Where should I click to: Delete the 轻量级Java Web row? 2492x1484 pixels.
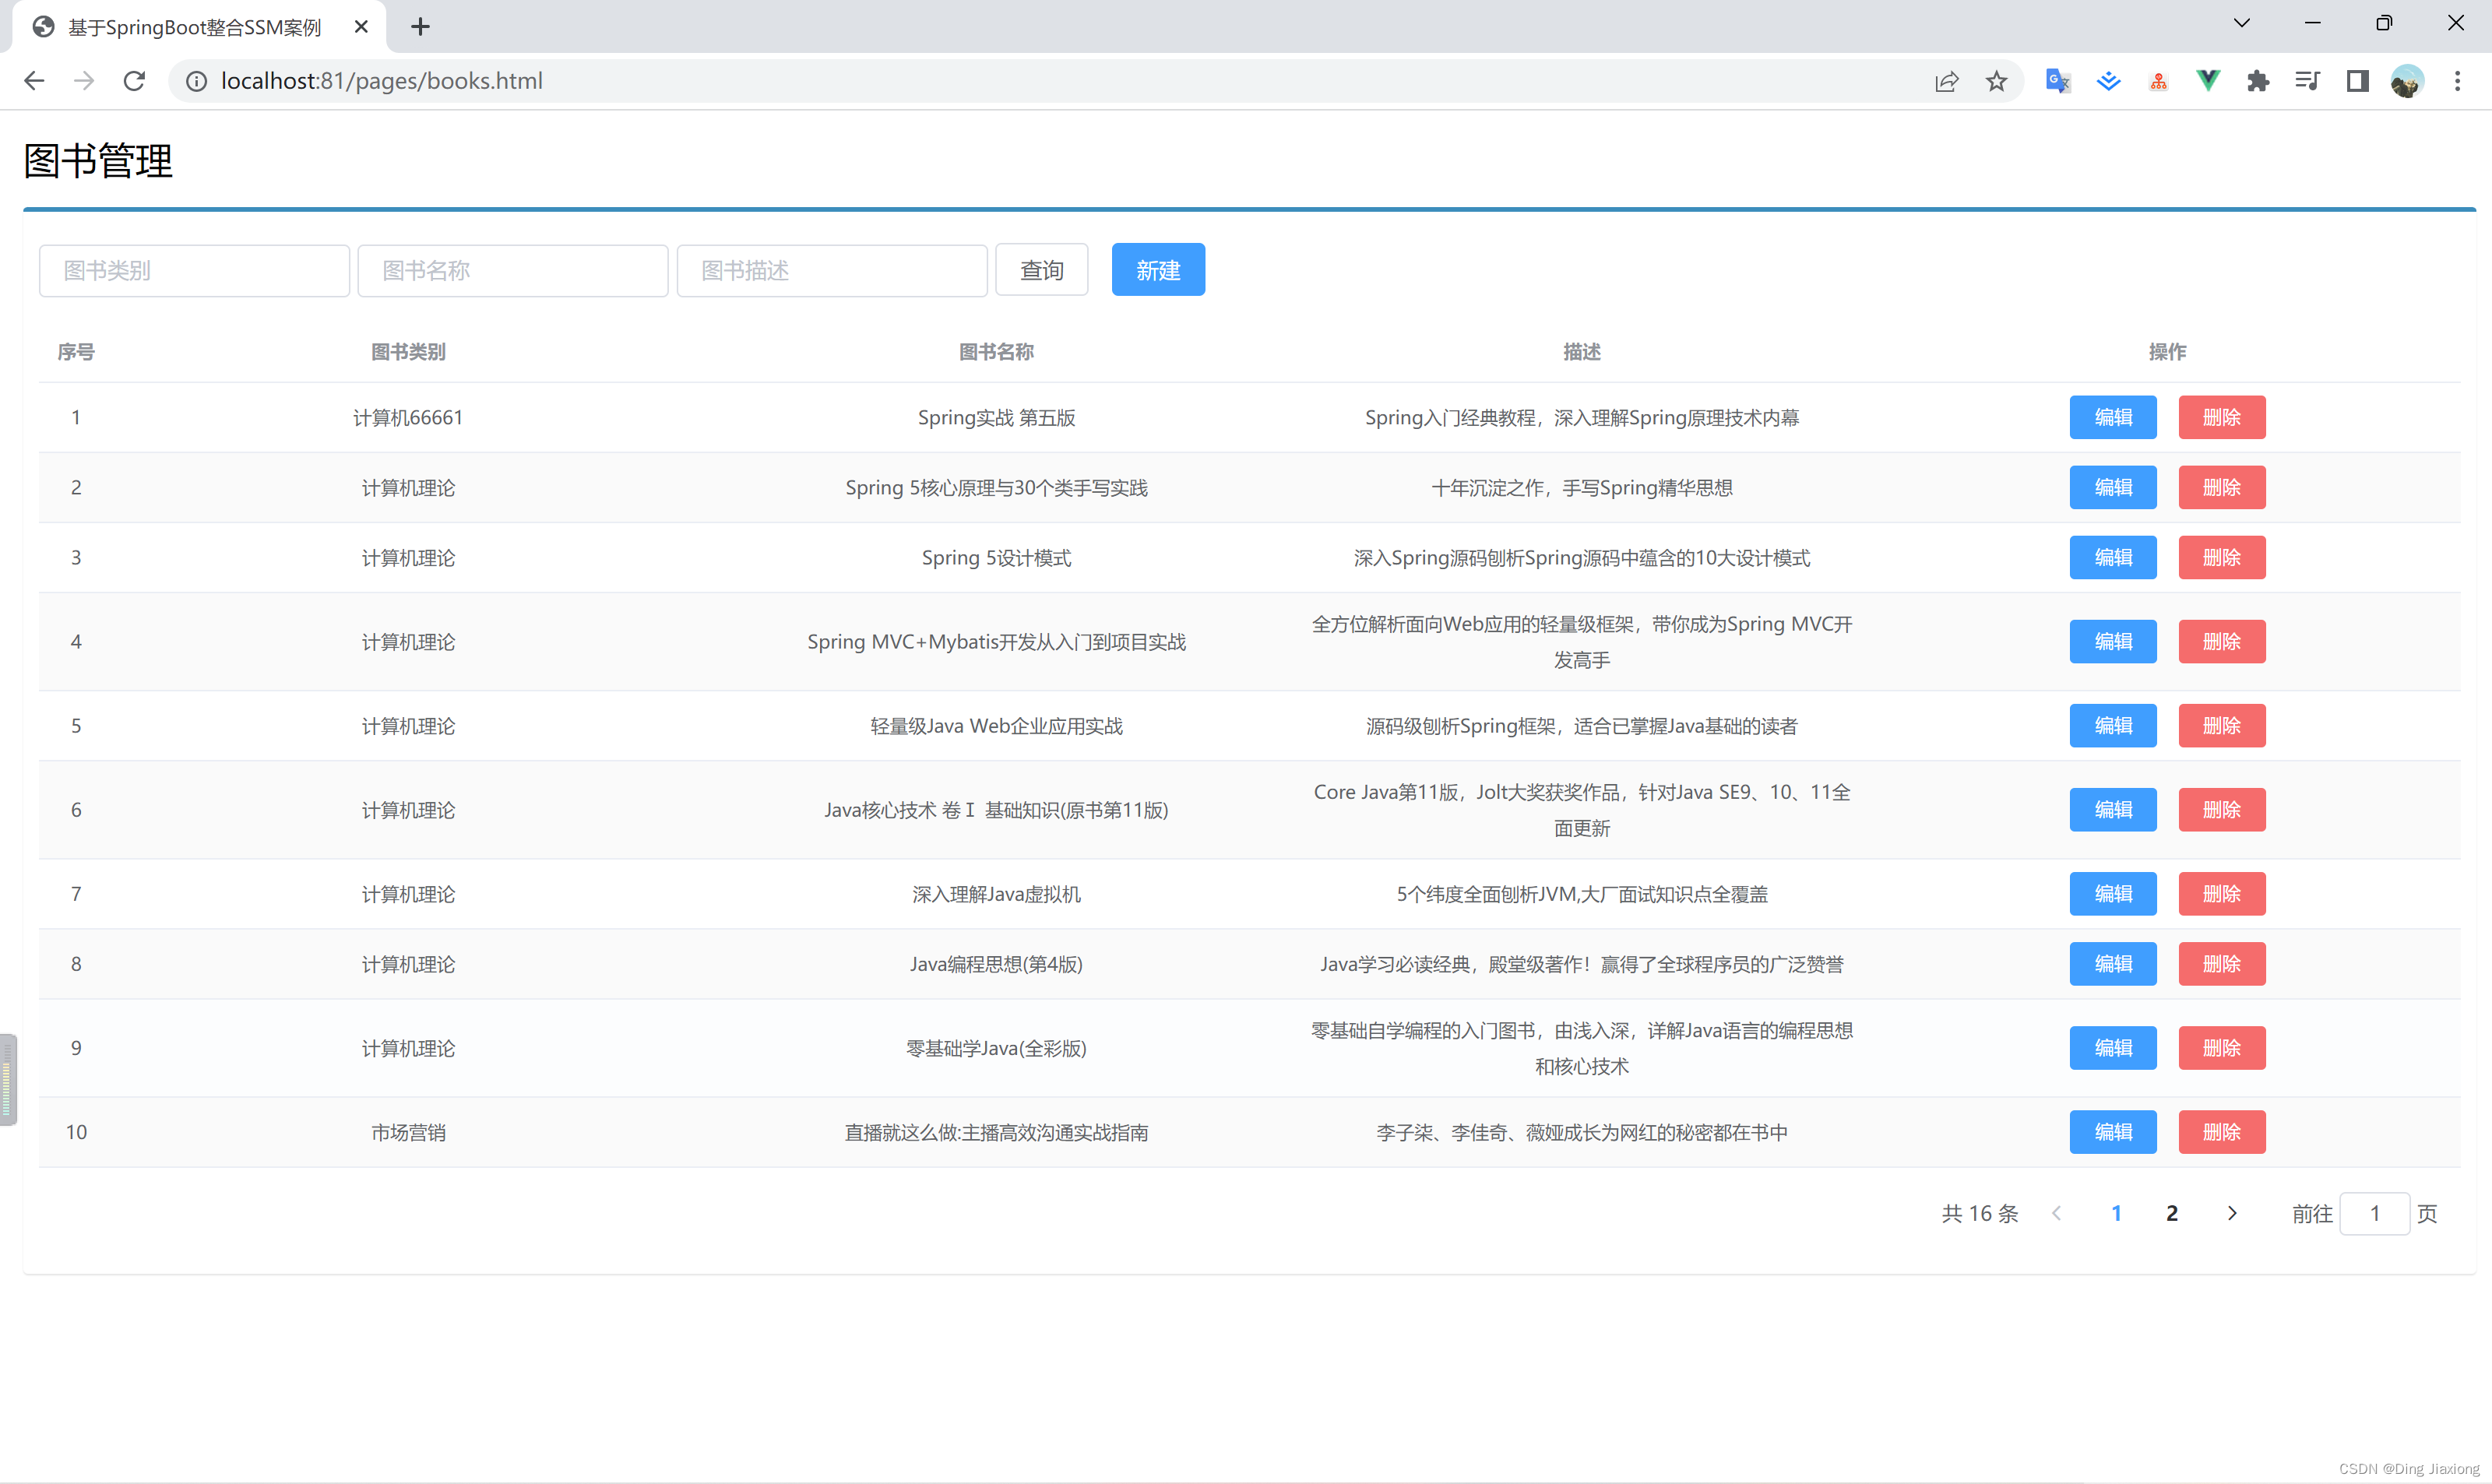[x=2222, y=725]
